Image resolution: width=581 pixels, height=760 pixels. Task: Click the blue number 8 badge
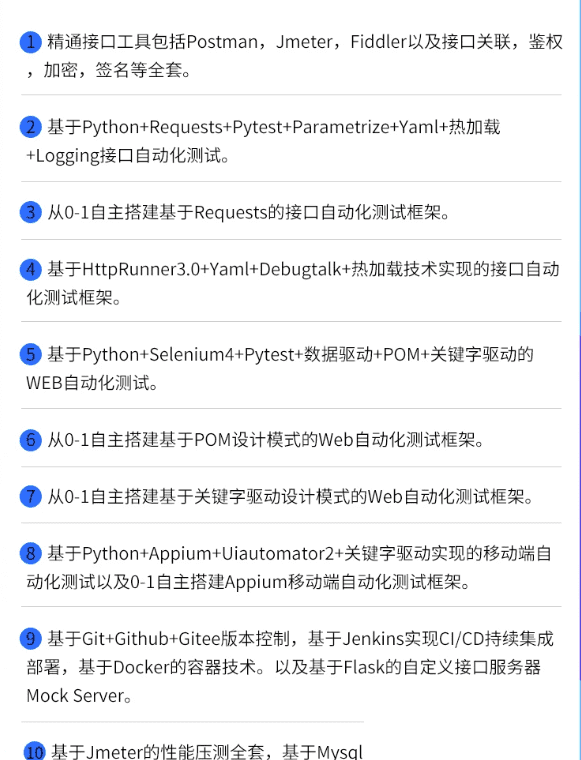click(31, 554)
